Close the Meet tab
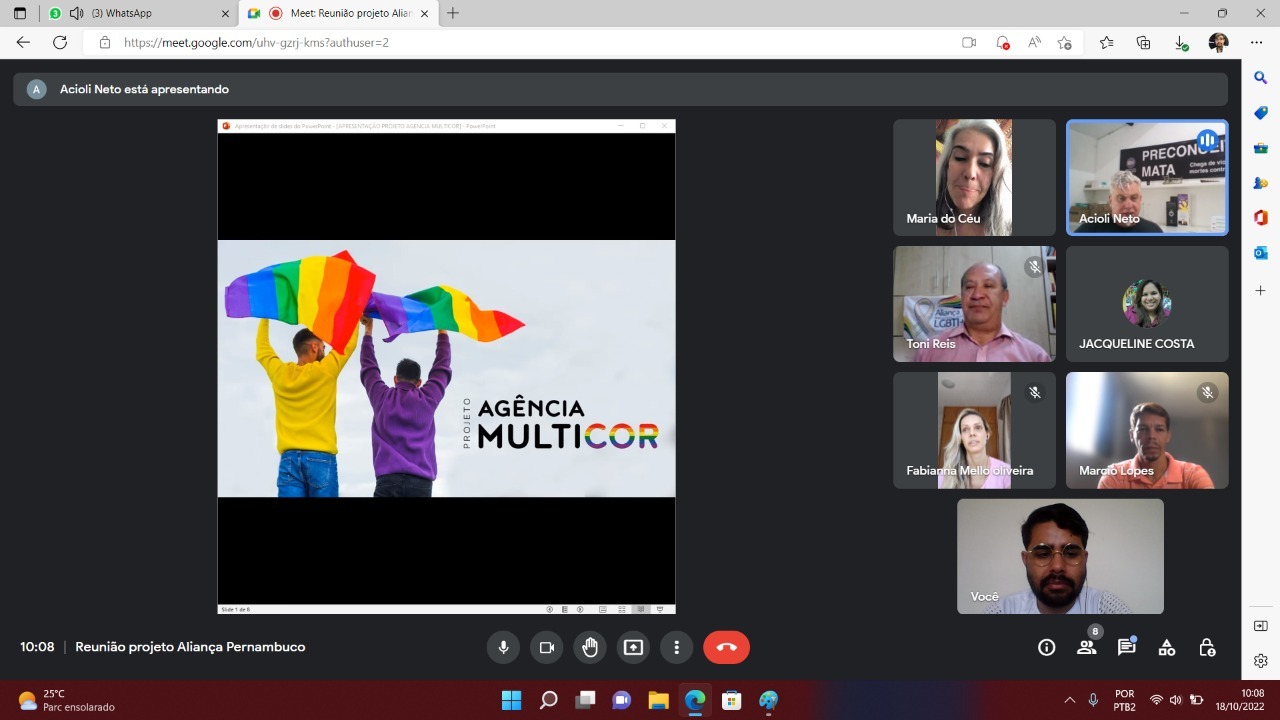The image size is (1280, 720). point(425,13)
